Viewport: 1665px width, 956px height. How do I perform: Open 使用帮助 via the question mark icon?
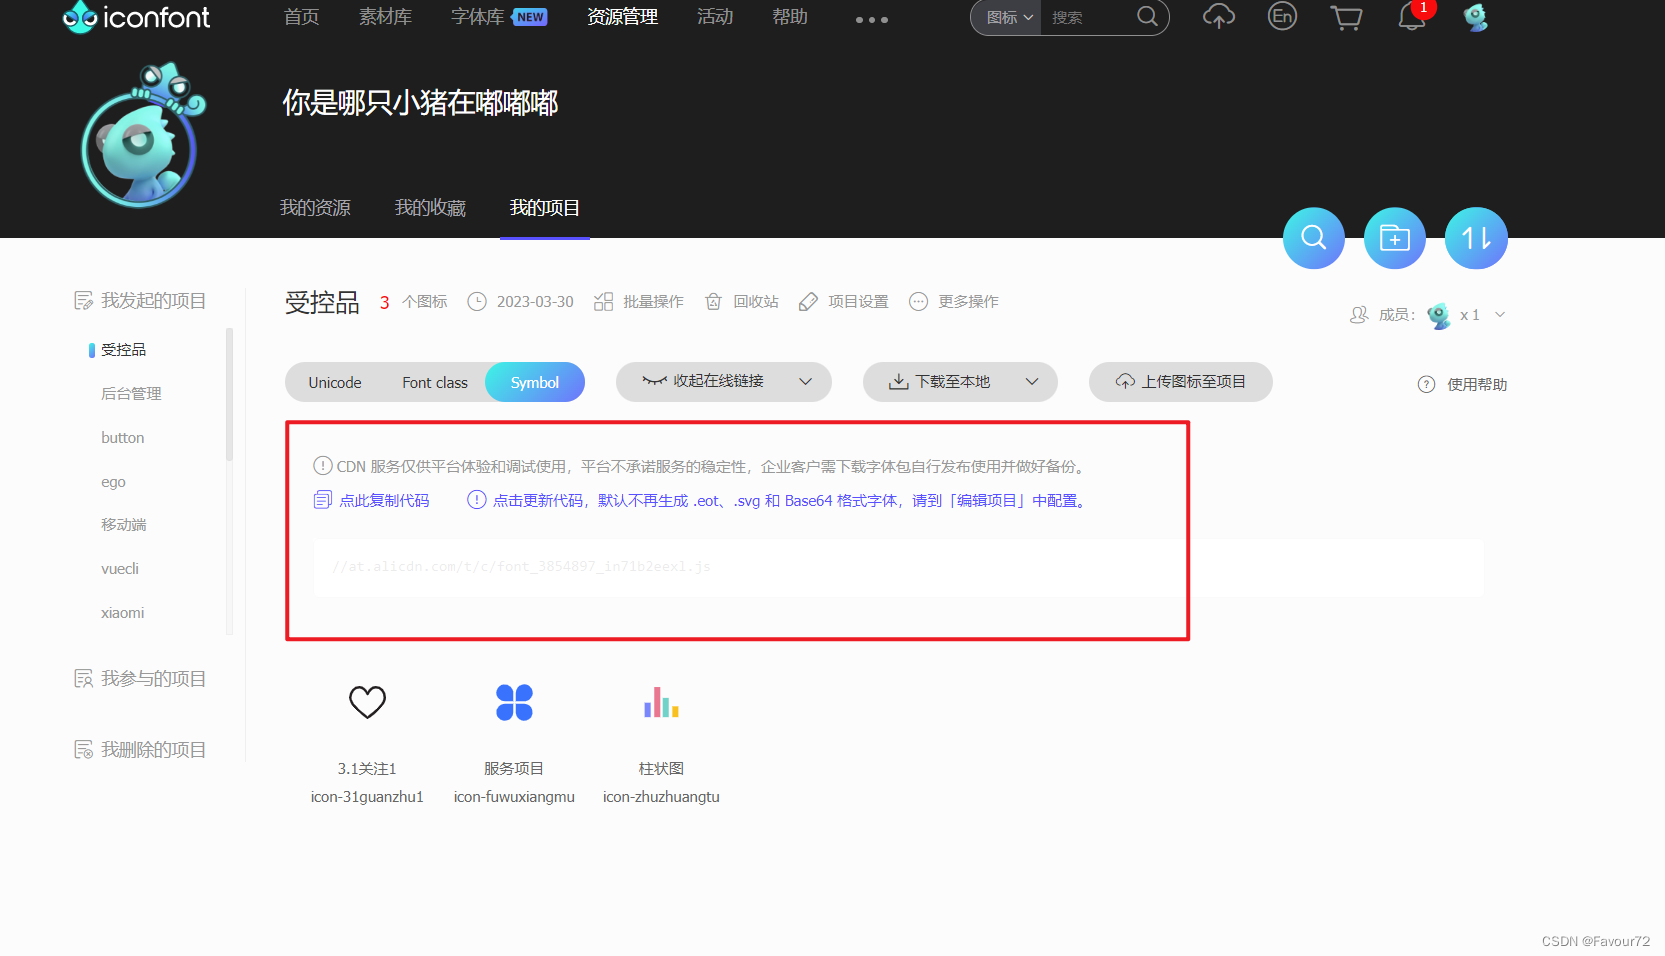(x=1425, y=384)
